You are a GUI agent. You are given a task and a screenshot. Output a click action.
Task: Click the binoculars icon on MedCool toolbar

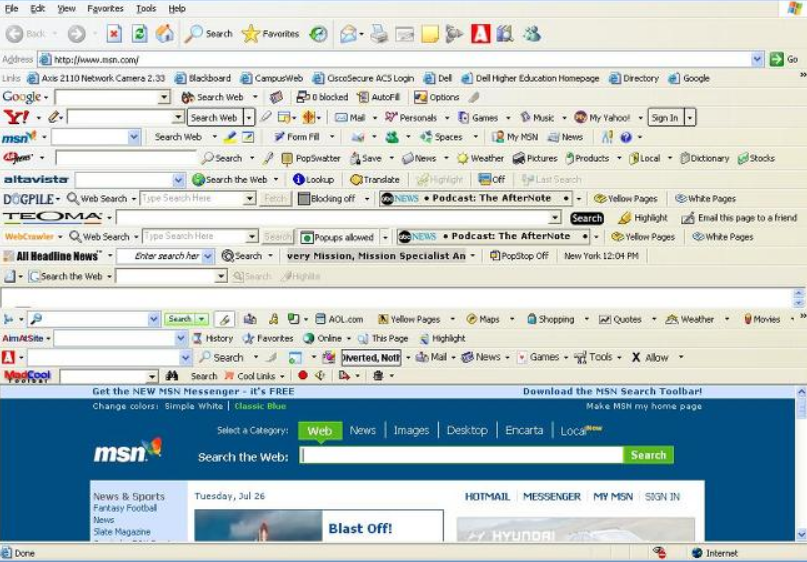point(171,376)
